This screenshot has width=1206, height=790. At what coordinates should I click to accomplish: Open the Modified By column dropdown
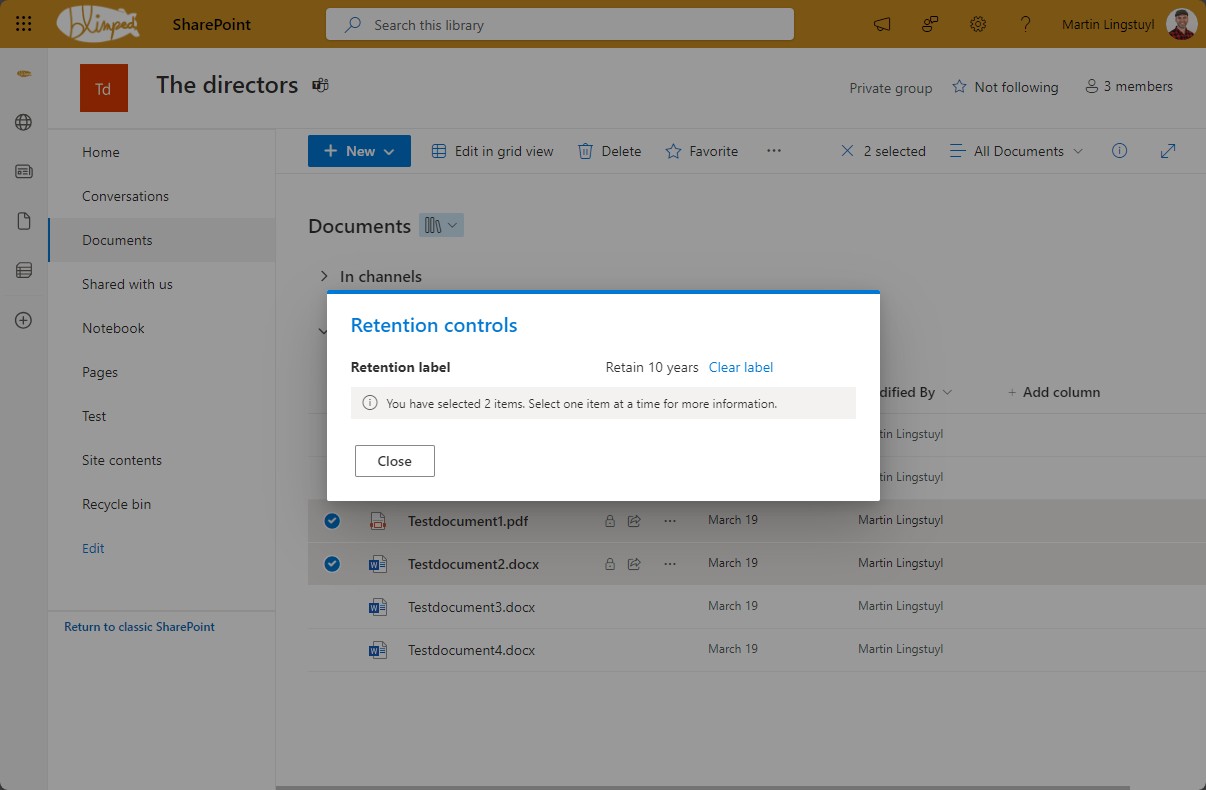[x=947, y=393]
